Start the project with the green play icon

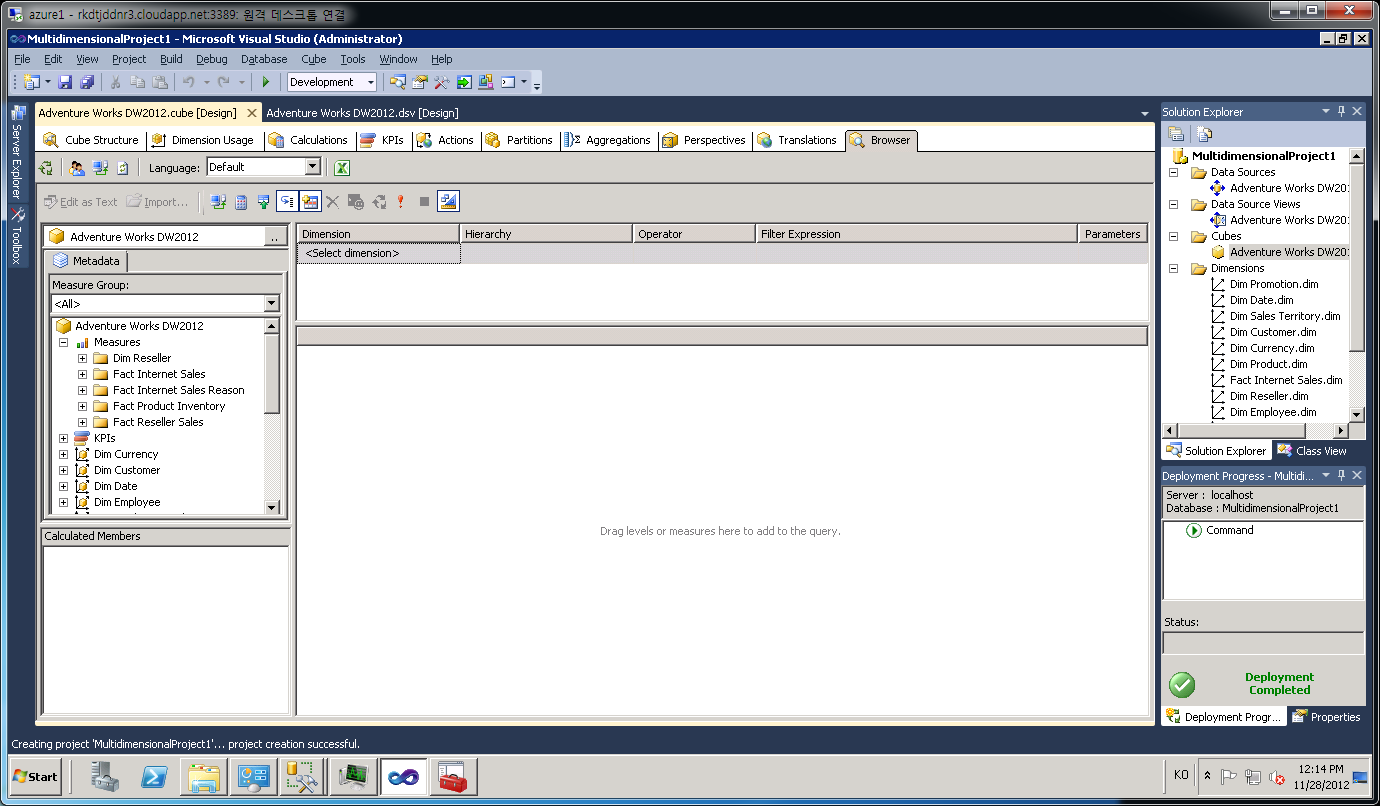click(266, 82)
